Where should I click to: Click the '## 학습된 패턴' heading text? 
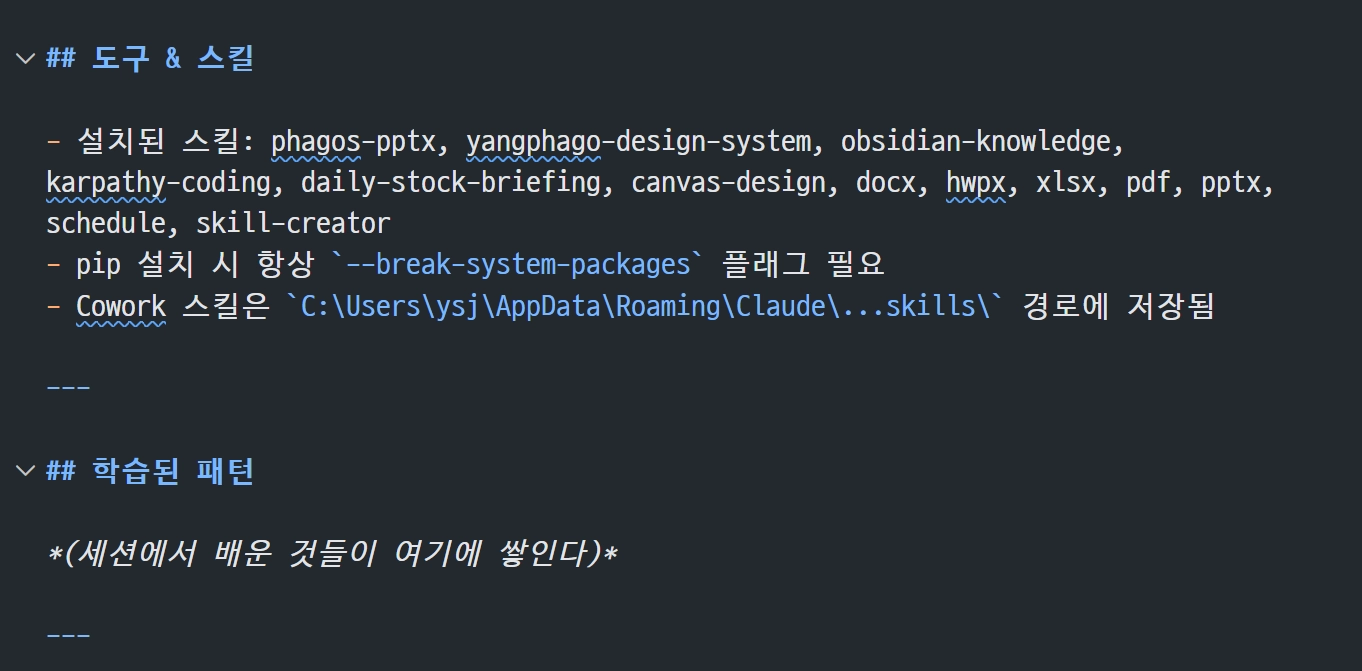point(150,470)
